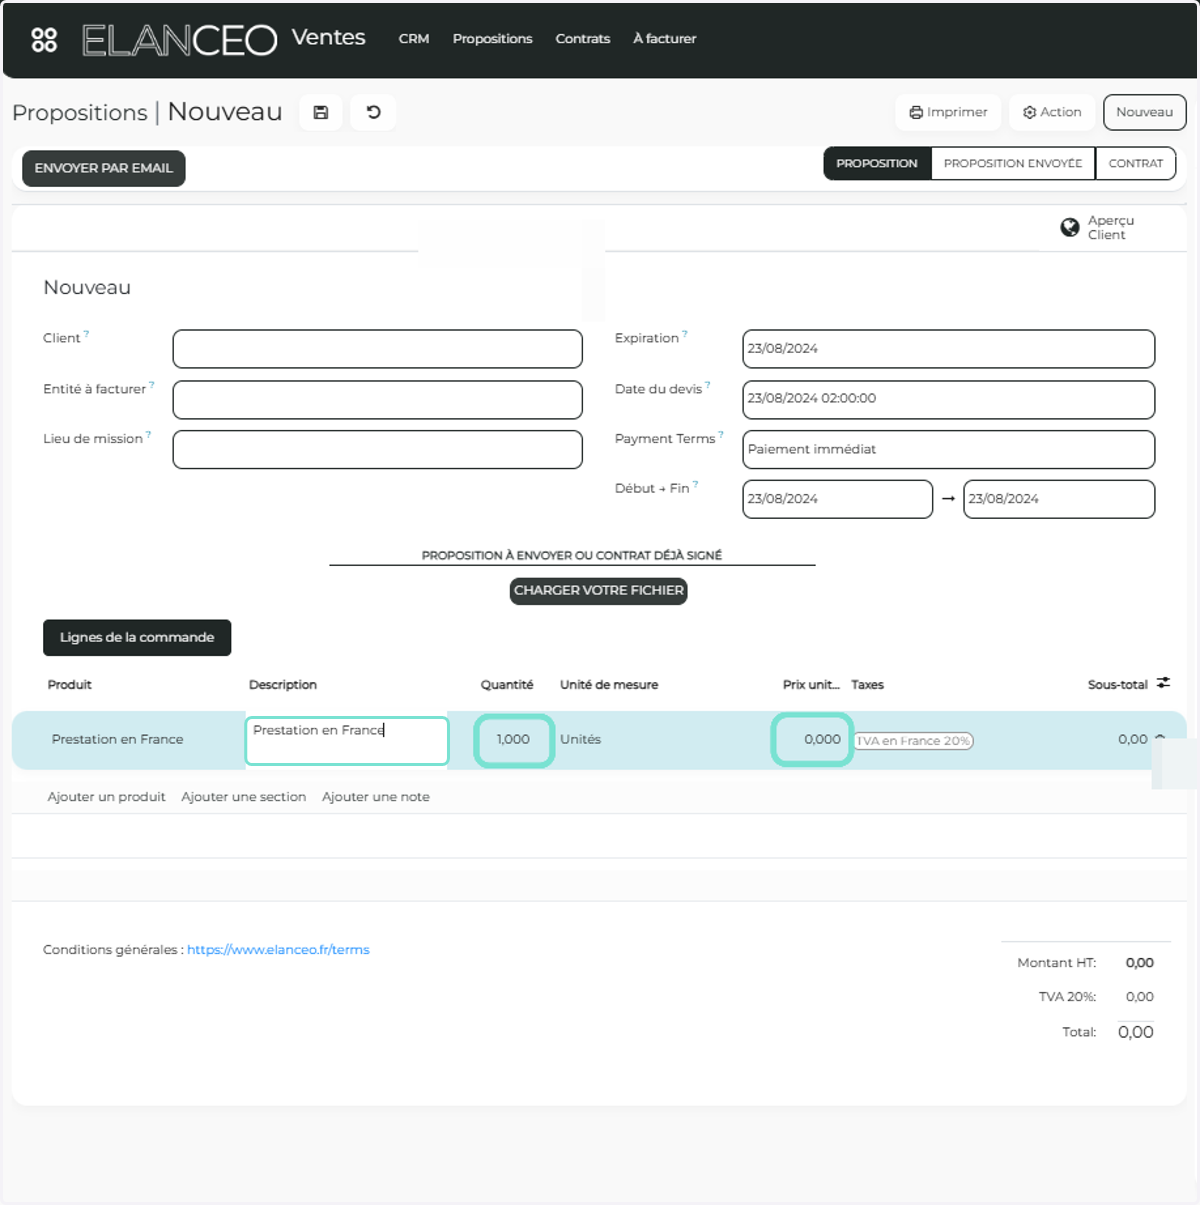Click the Taxes column header
This screenshot has height=1205, width=1200.
click(868, 685)
